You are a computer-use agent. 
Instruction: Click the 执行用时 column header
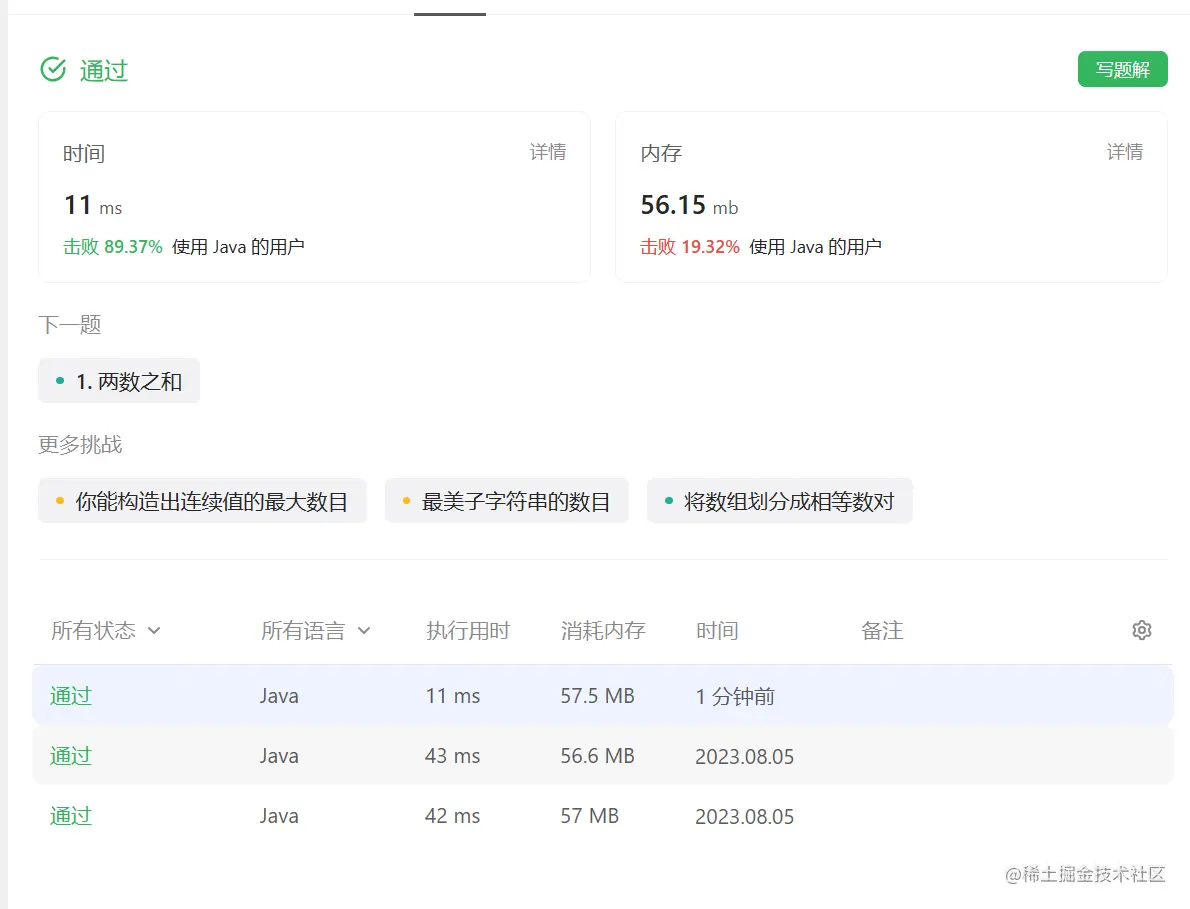click(x=468, y=631)
